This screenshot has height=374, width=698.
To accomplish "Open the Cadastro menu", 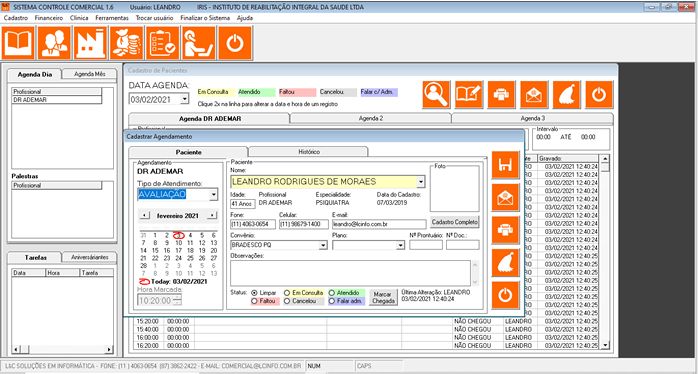I will [16, 18].
